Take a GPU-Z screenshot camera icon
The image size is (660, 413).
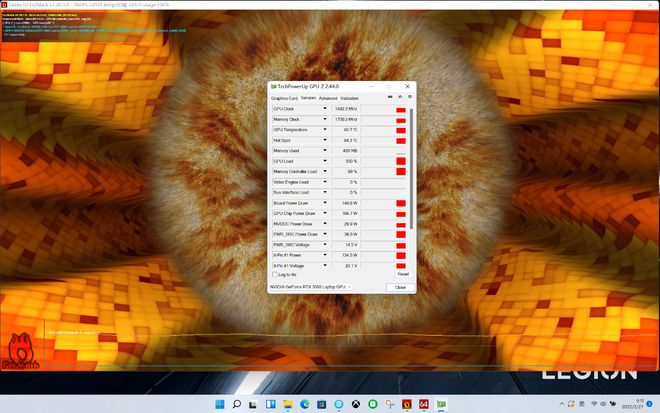pyautogui.click(x=390, y=97)
